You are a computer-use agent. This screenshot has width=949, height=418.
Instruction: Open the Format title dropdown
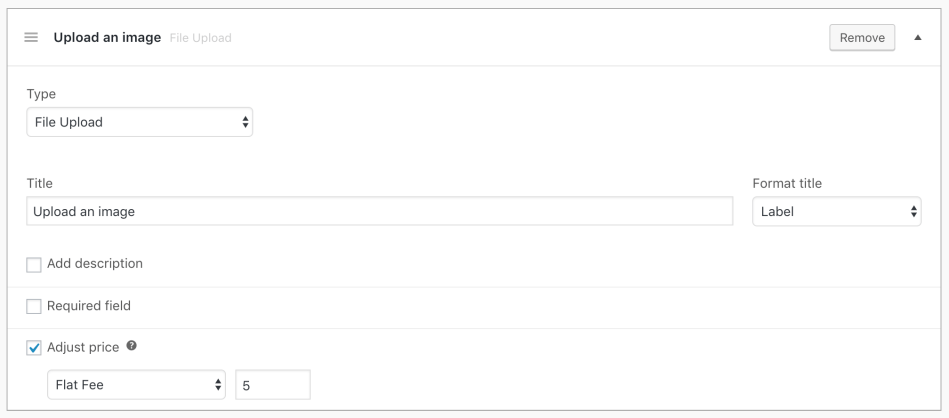pos(836,211)
